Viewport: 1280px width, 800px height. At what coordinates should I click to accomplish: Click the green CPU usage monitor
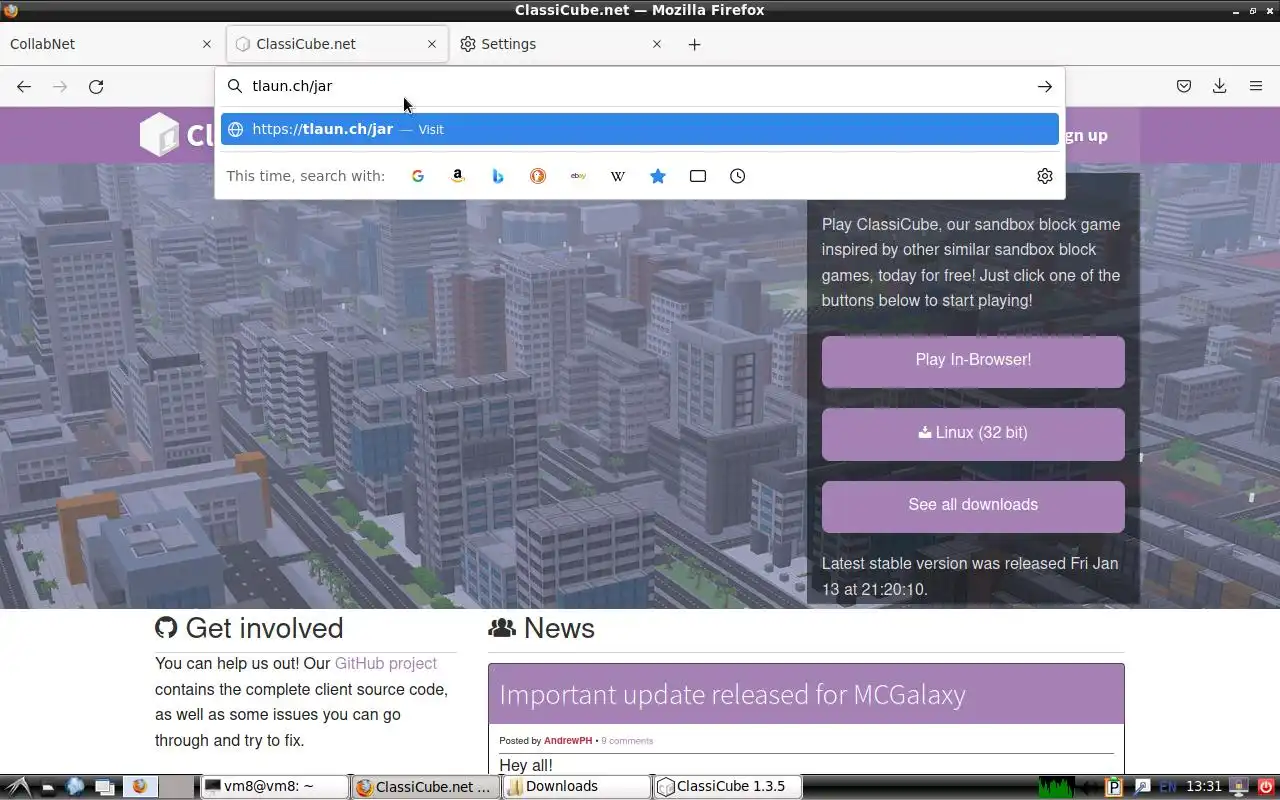[x=1056, y=787]
